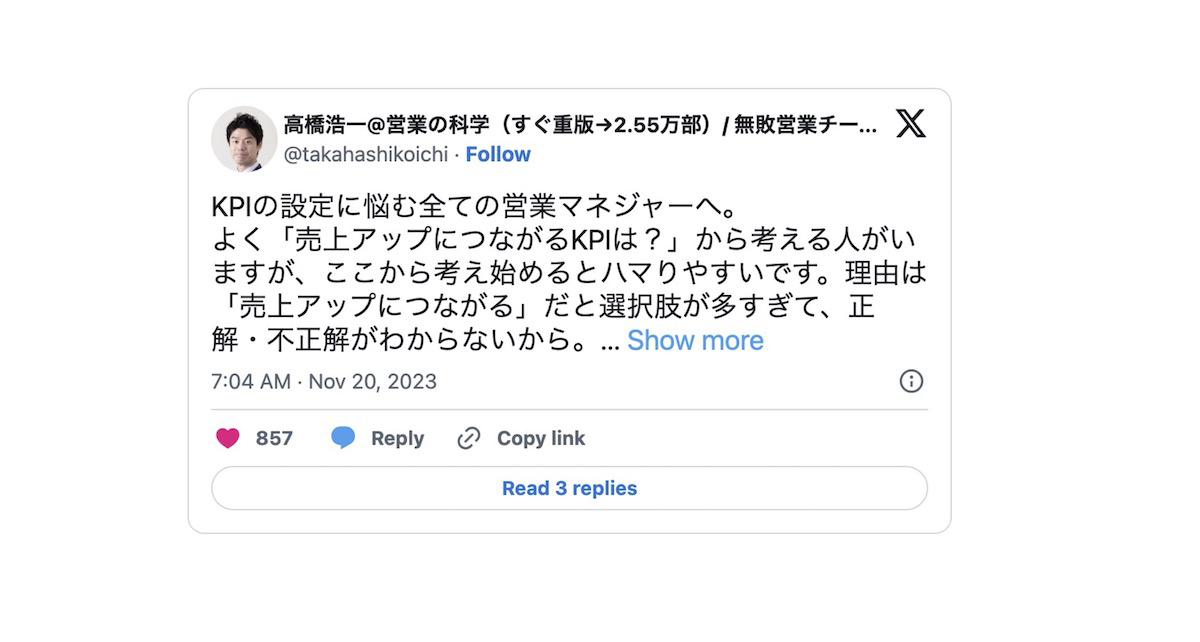Click the 857 likes count

(x=274, y=438)
